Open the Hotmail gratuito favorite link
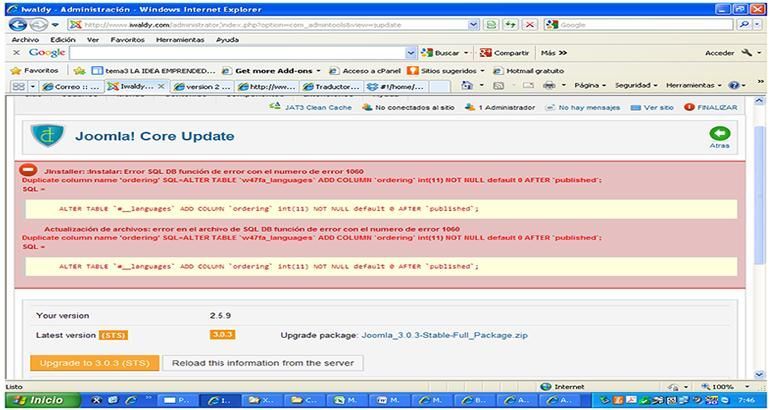 (x=528, y=71)
